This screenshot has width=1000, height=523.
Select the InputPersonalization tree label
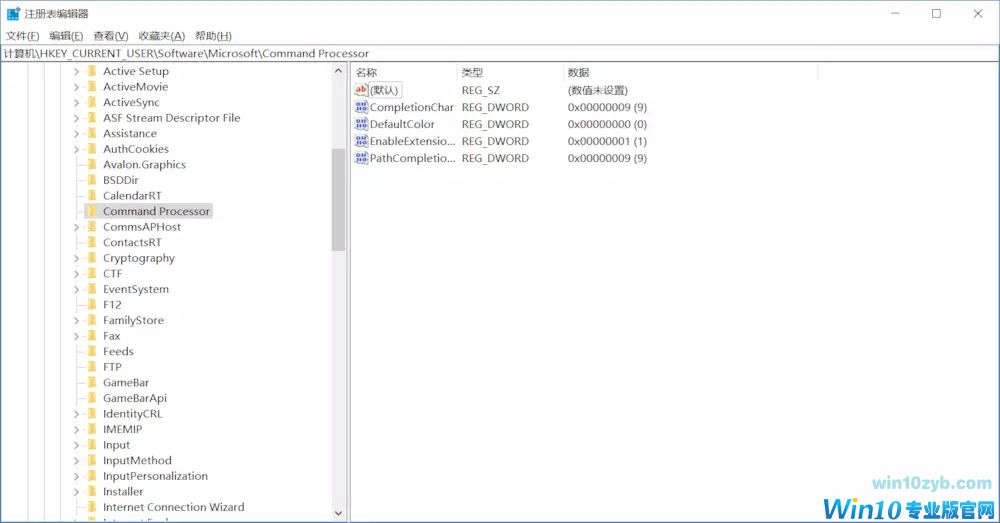coord(155,476)
